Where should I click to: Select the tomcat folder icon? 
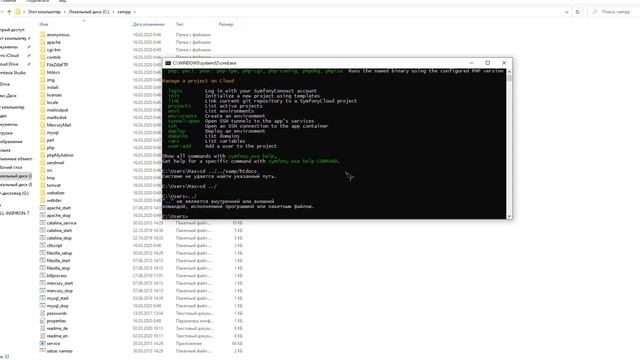42,185
